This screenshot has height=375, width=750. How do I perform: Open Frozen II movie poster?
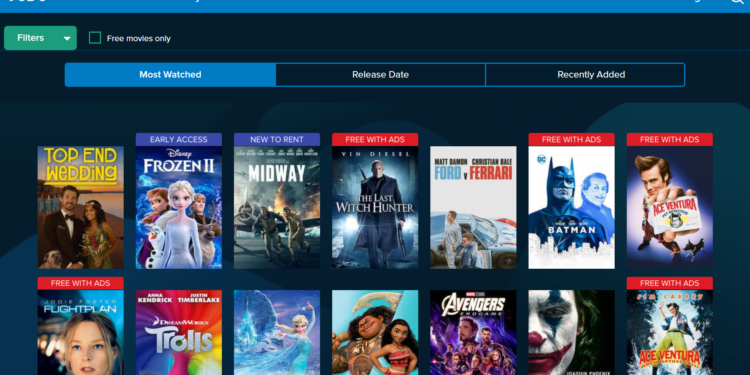[179, 207]
